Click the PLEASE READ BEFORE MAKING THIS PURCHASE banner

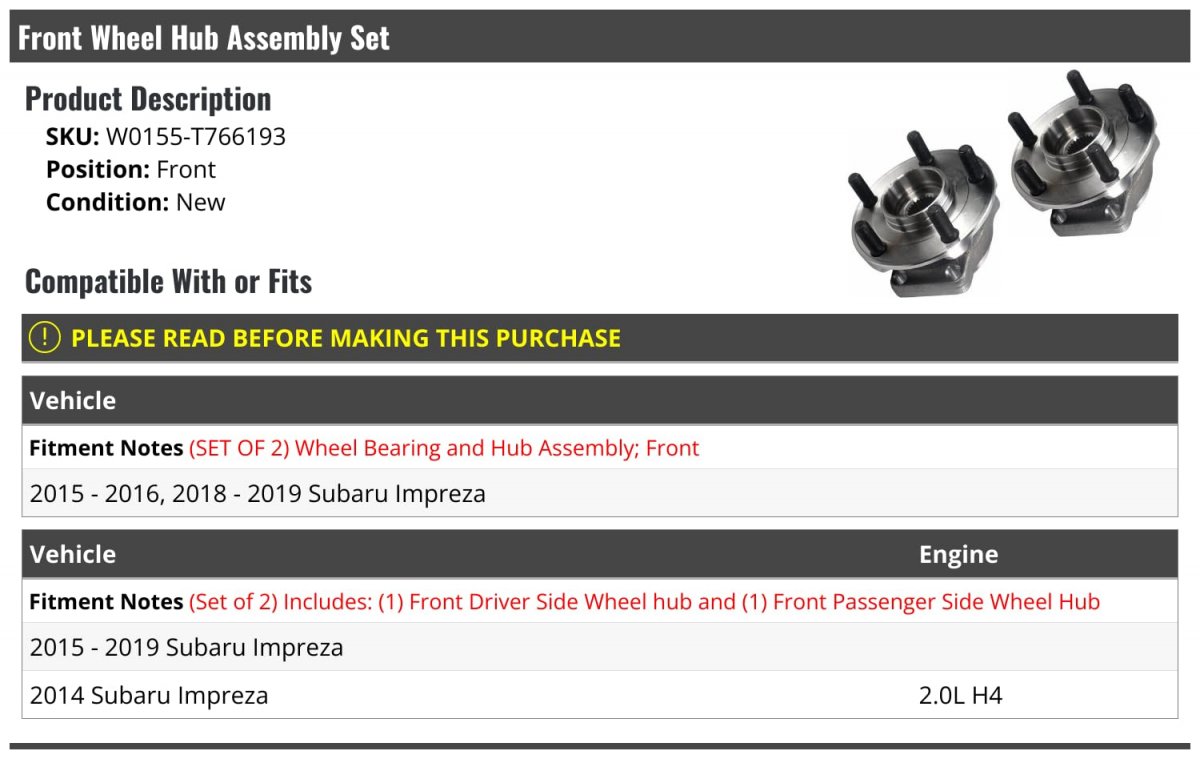[346, 338]
